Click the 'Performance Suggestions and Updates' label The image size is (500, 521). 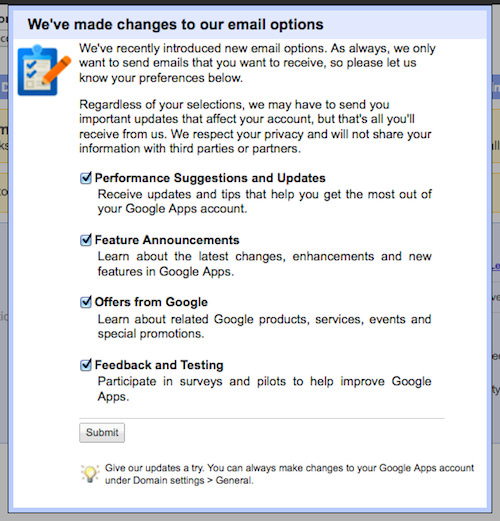coord(210,178)
